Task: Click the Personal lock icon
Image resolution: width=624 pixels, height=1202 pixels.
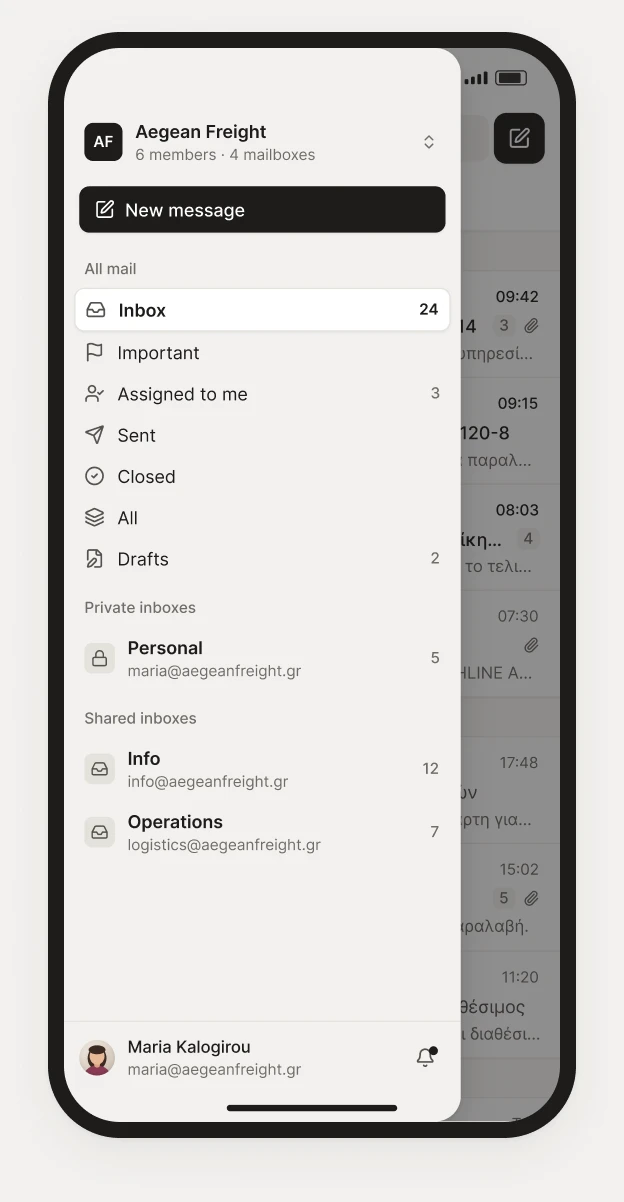Action: [x=100, y=658]
